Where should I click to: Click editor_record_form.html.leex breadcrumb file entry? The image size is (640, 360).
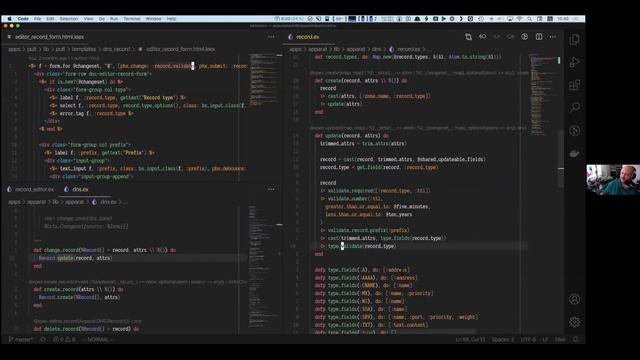click(x=177, y=49)
